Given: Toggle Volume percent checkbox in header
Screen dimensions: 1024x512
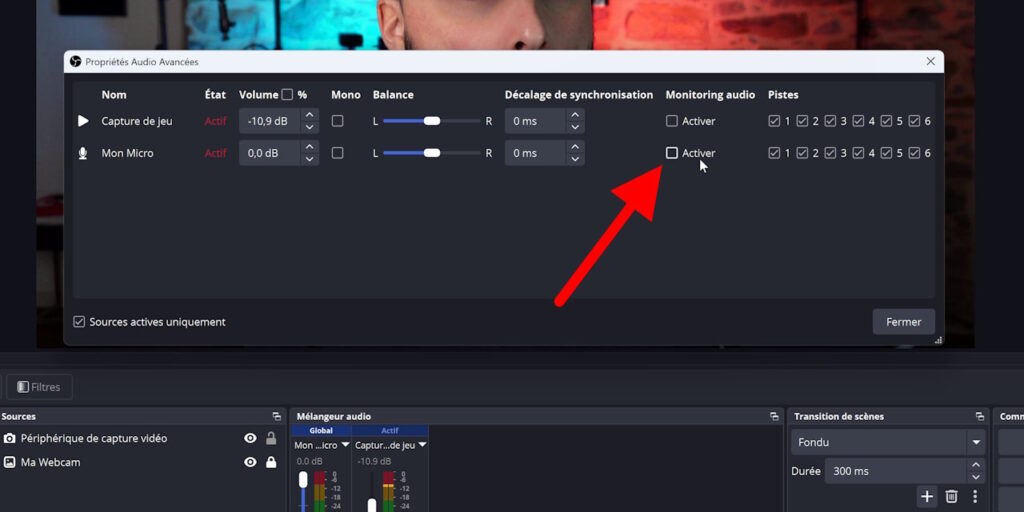Looking at the screenshot, I should 287,95.
